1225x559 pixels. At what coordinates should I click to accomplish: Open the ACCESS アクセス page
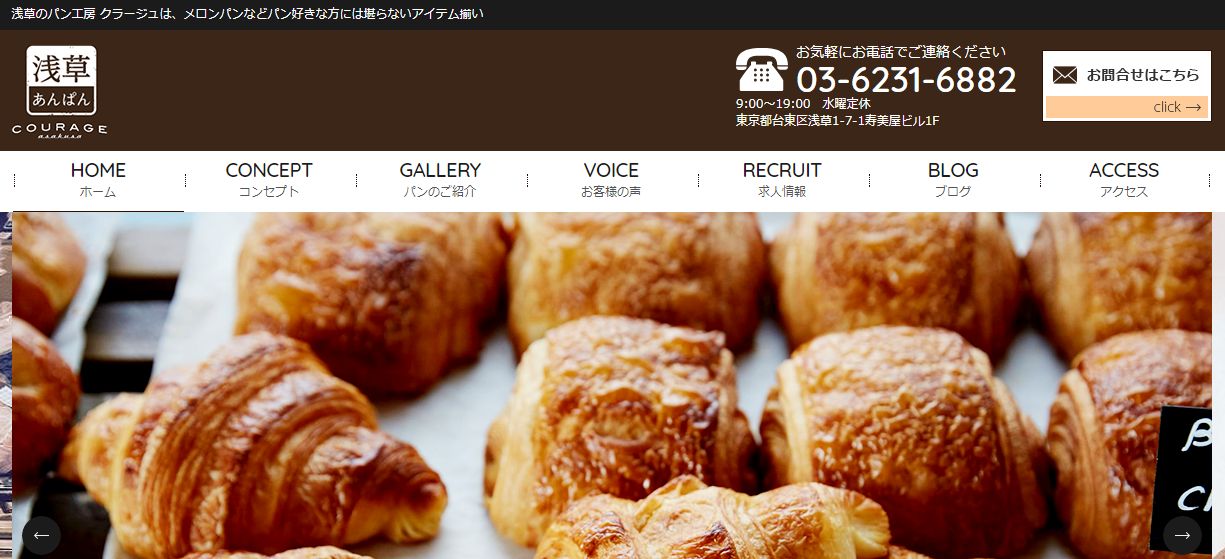1124,181
